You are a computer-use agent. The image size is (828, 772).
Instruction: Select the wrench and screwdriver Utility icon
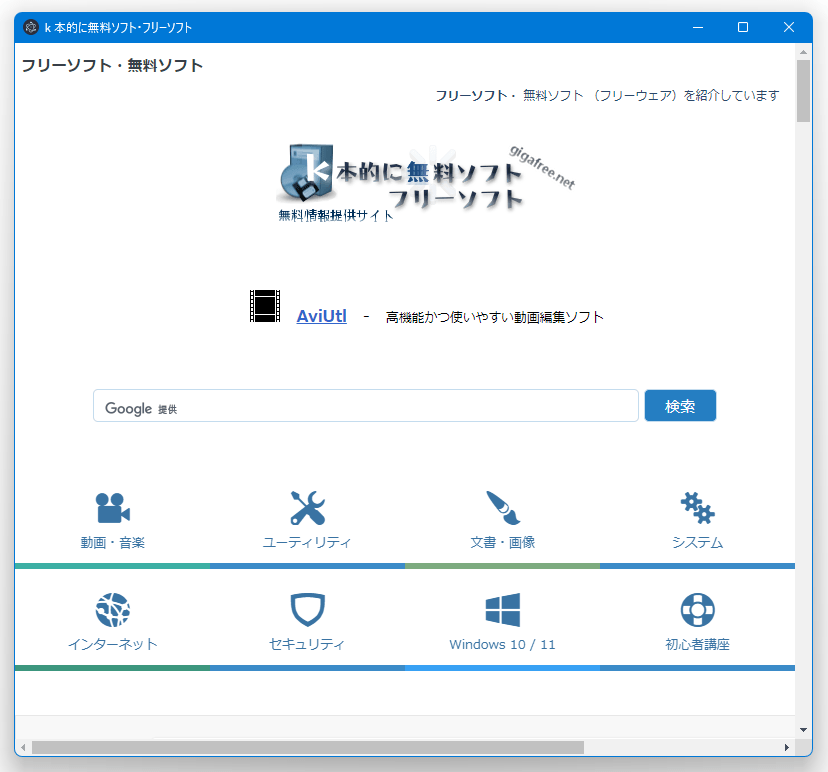click(x=307, y=508)
